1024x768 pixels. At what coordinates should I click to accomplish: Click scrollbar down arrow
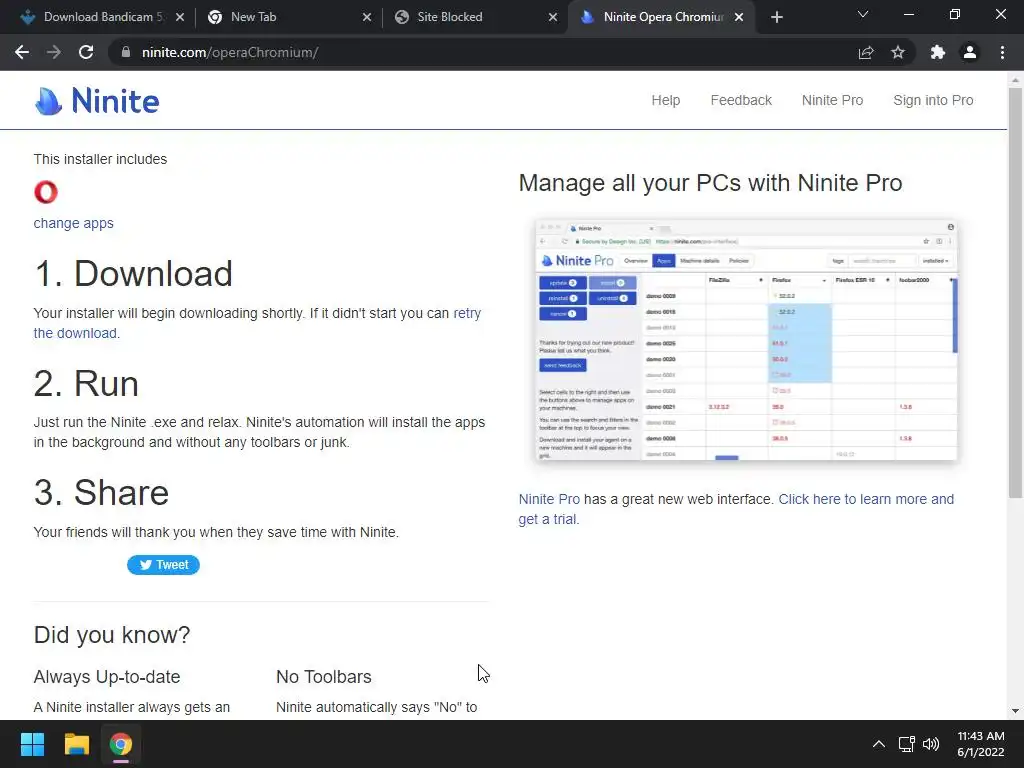[1015, 711]
